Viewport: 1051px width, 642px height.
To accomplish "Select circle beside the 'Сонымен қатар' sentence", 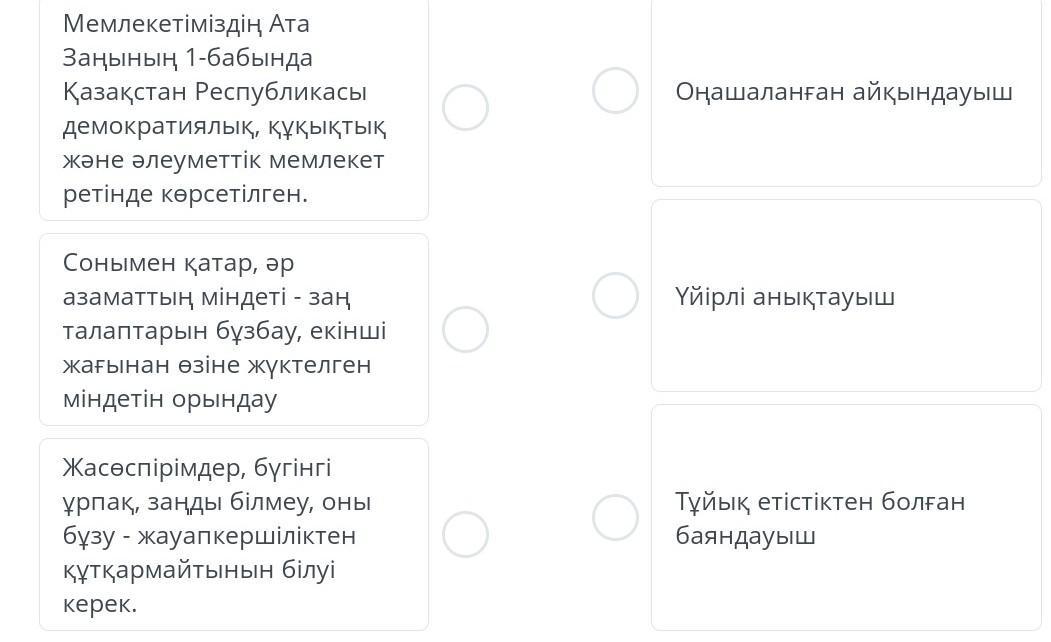I will coord(465,330).
